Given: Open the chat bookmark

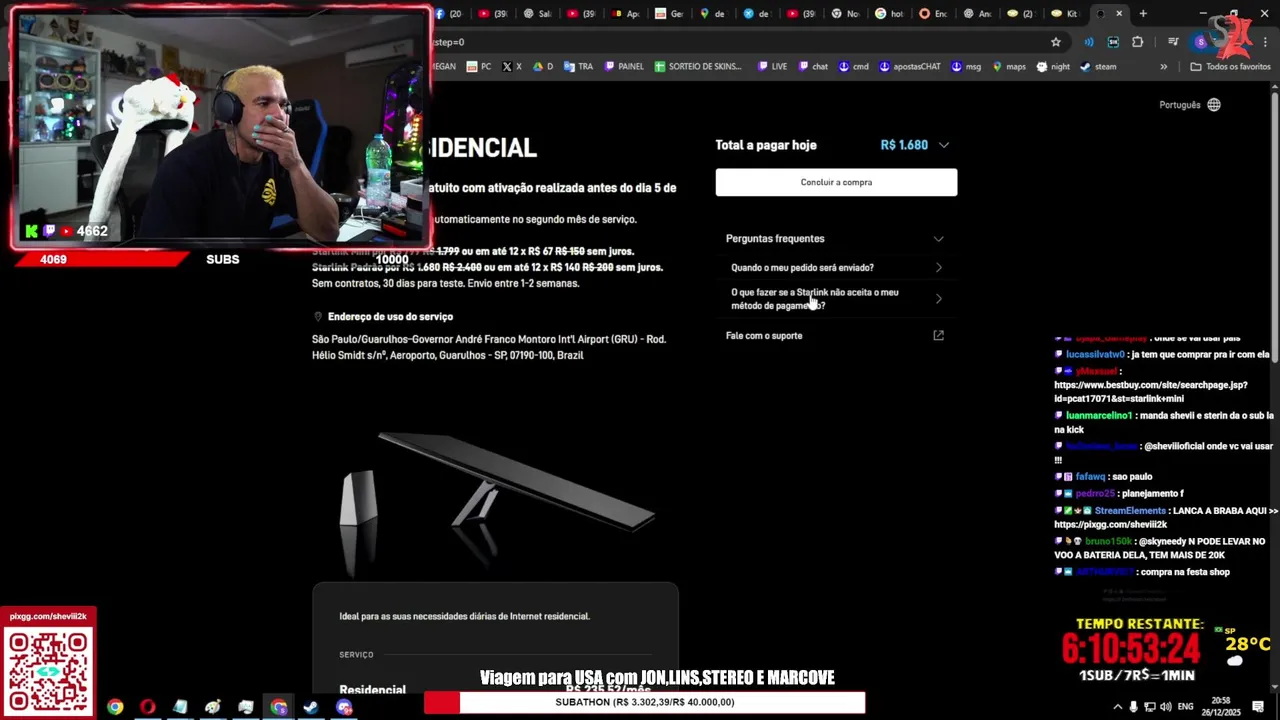Looking at the screenshot, I should coord(812,67).
